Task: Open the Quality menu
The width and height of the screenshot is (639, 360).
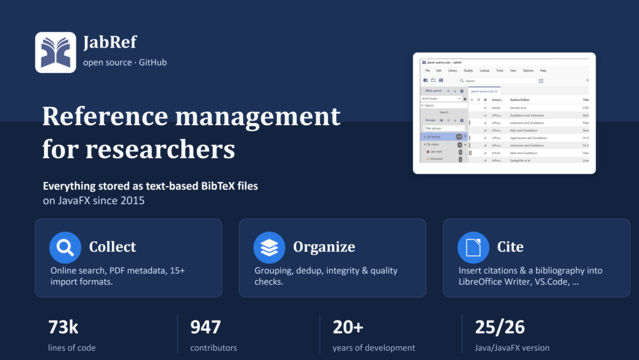Action: [468, 71]
